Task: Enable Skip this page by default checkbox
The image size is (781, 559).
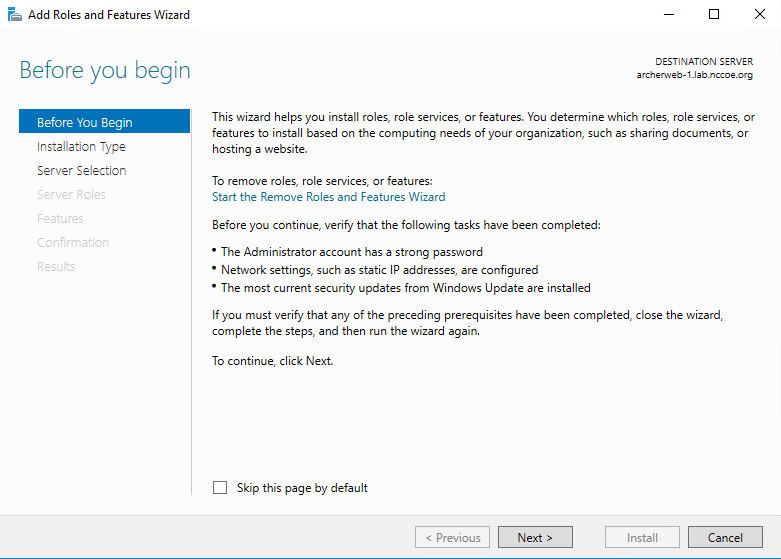Action: [220, 487]
